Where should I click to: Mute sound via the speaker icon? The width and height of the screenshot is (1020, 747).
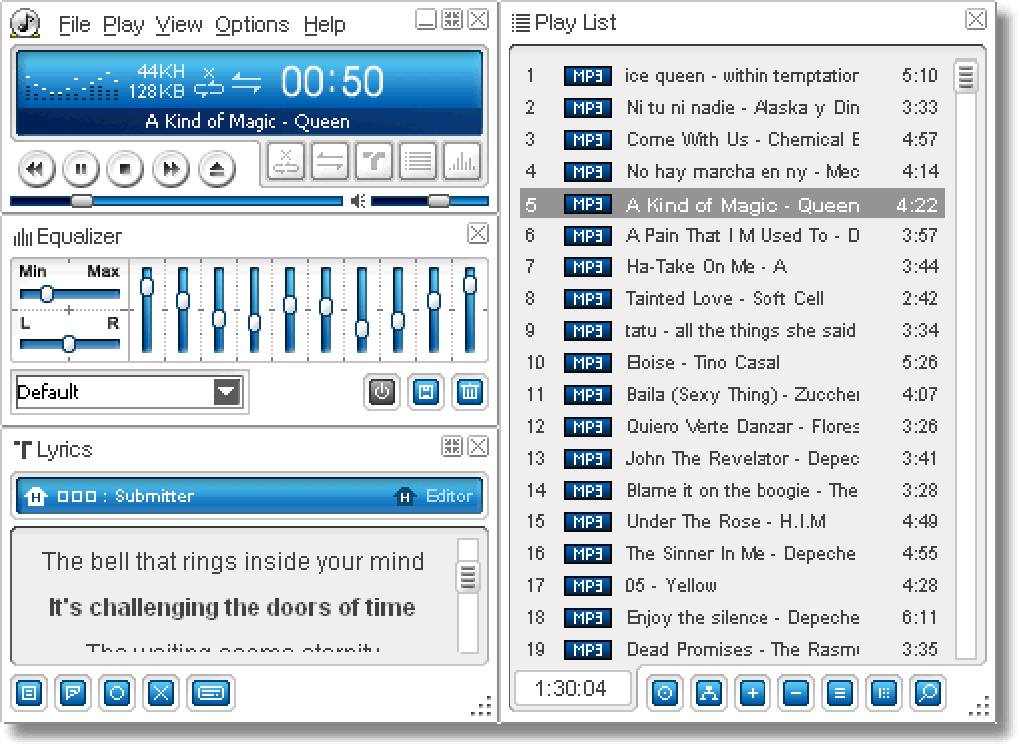(358, 201)
